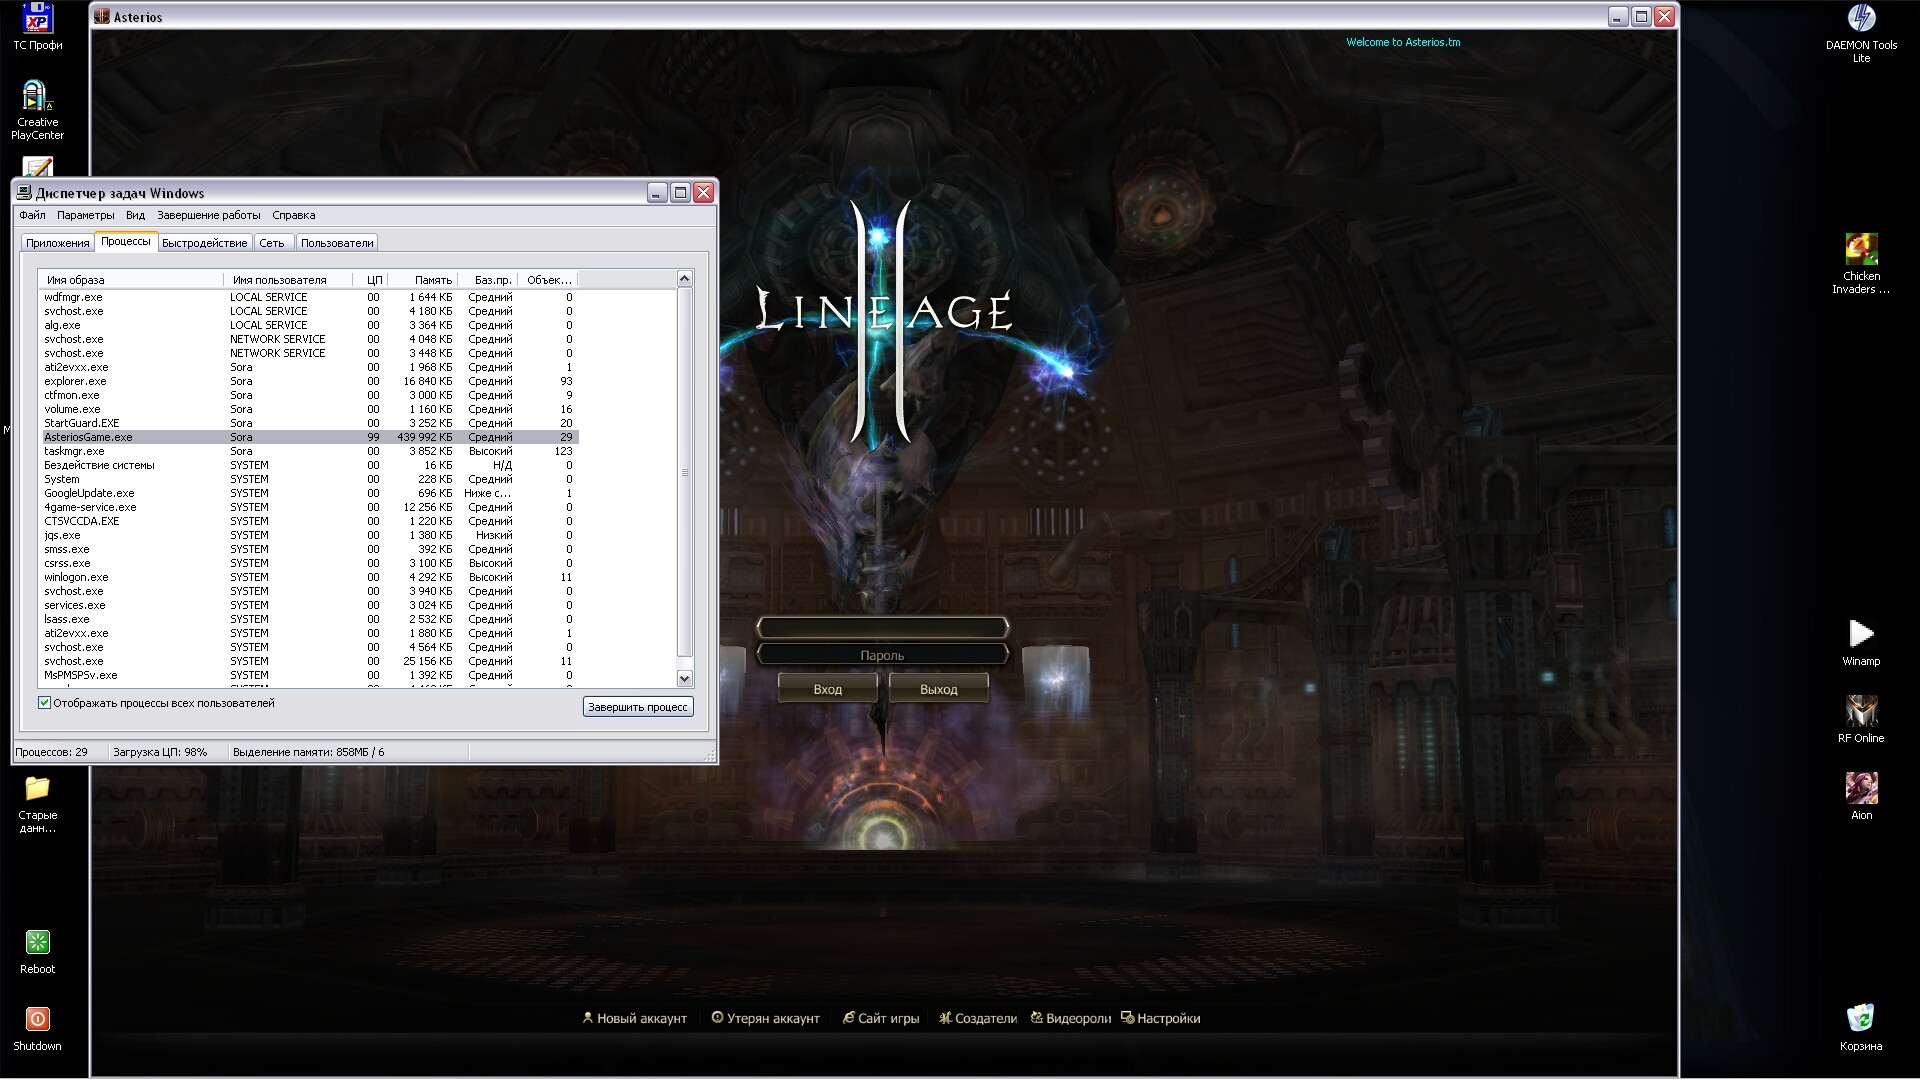Open the Видеоролы link
This screenshot has height=1080, width=1920.
(1071, 1018)
